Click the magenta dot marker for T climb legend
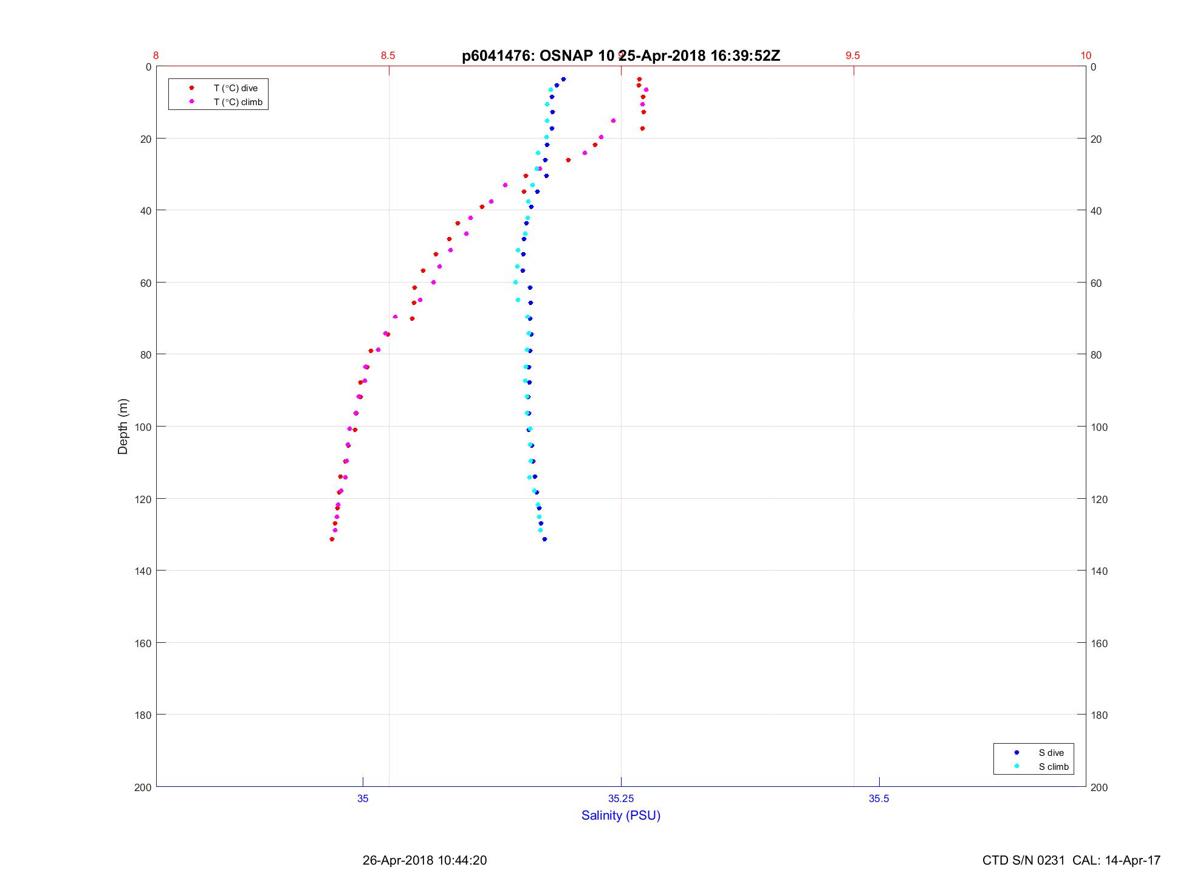This screenshot has width=1200, height=885. tap(191, 102)
